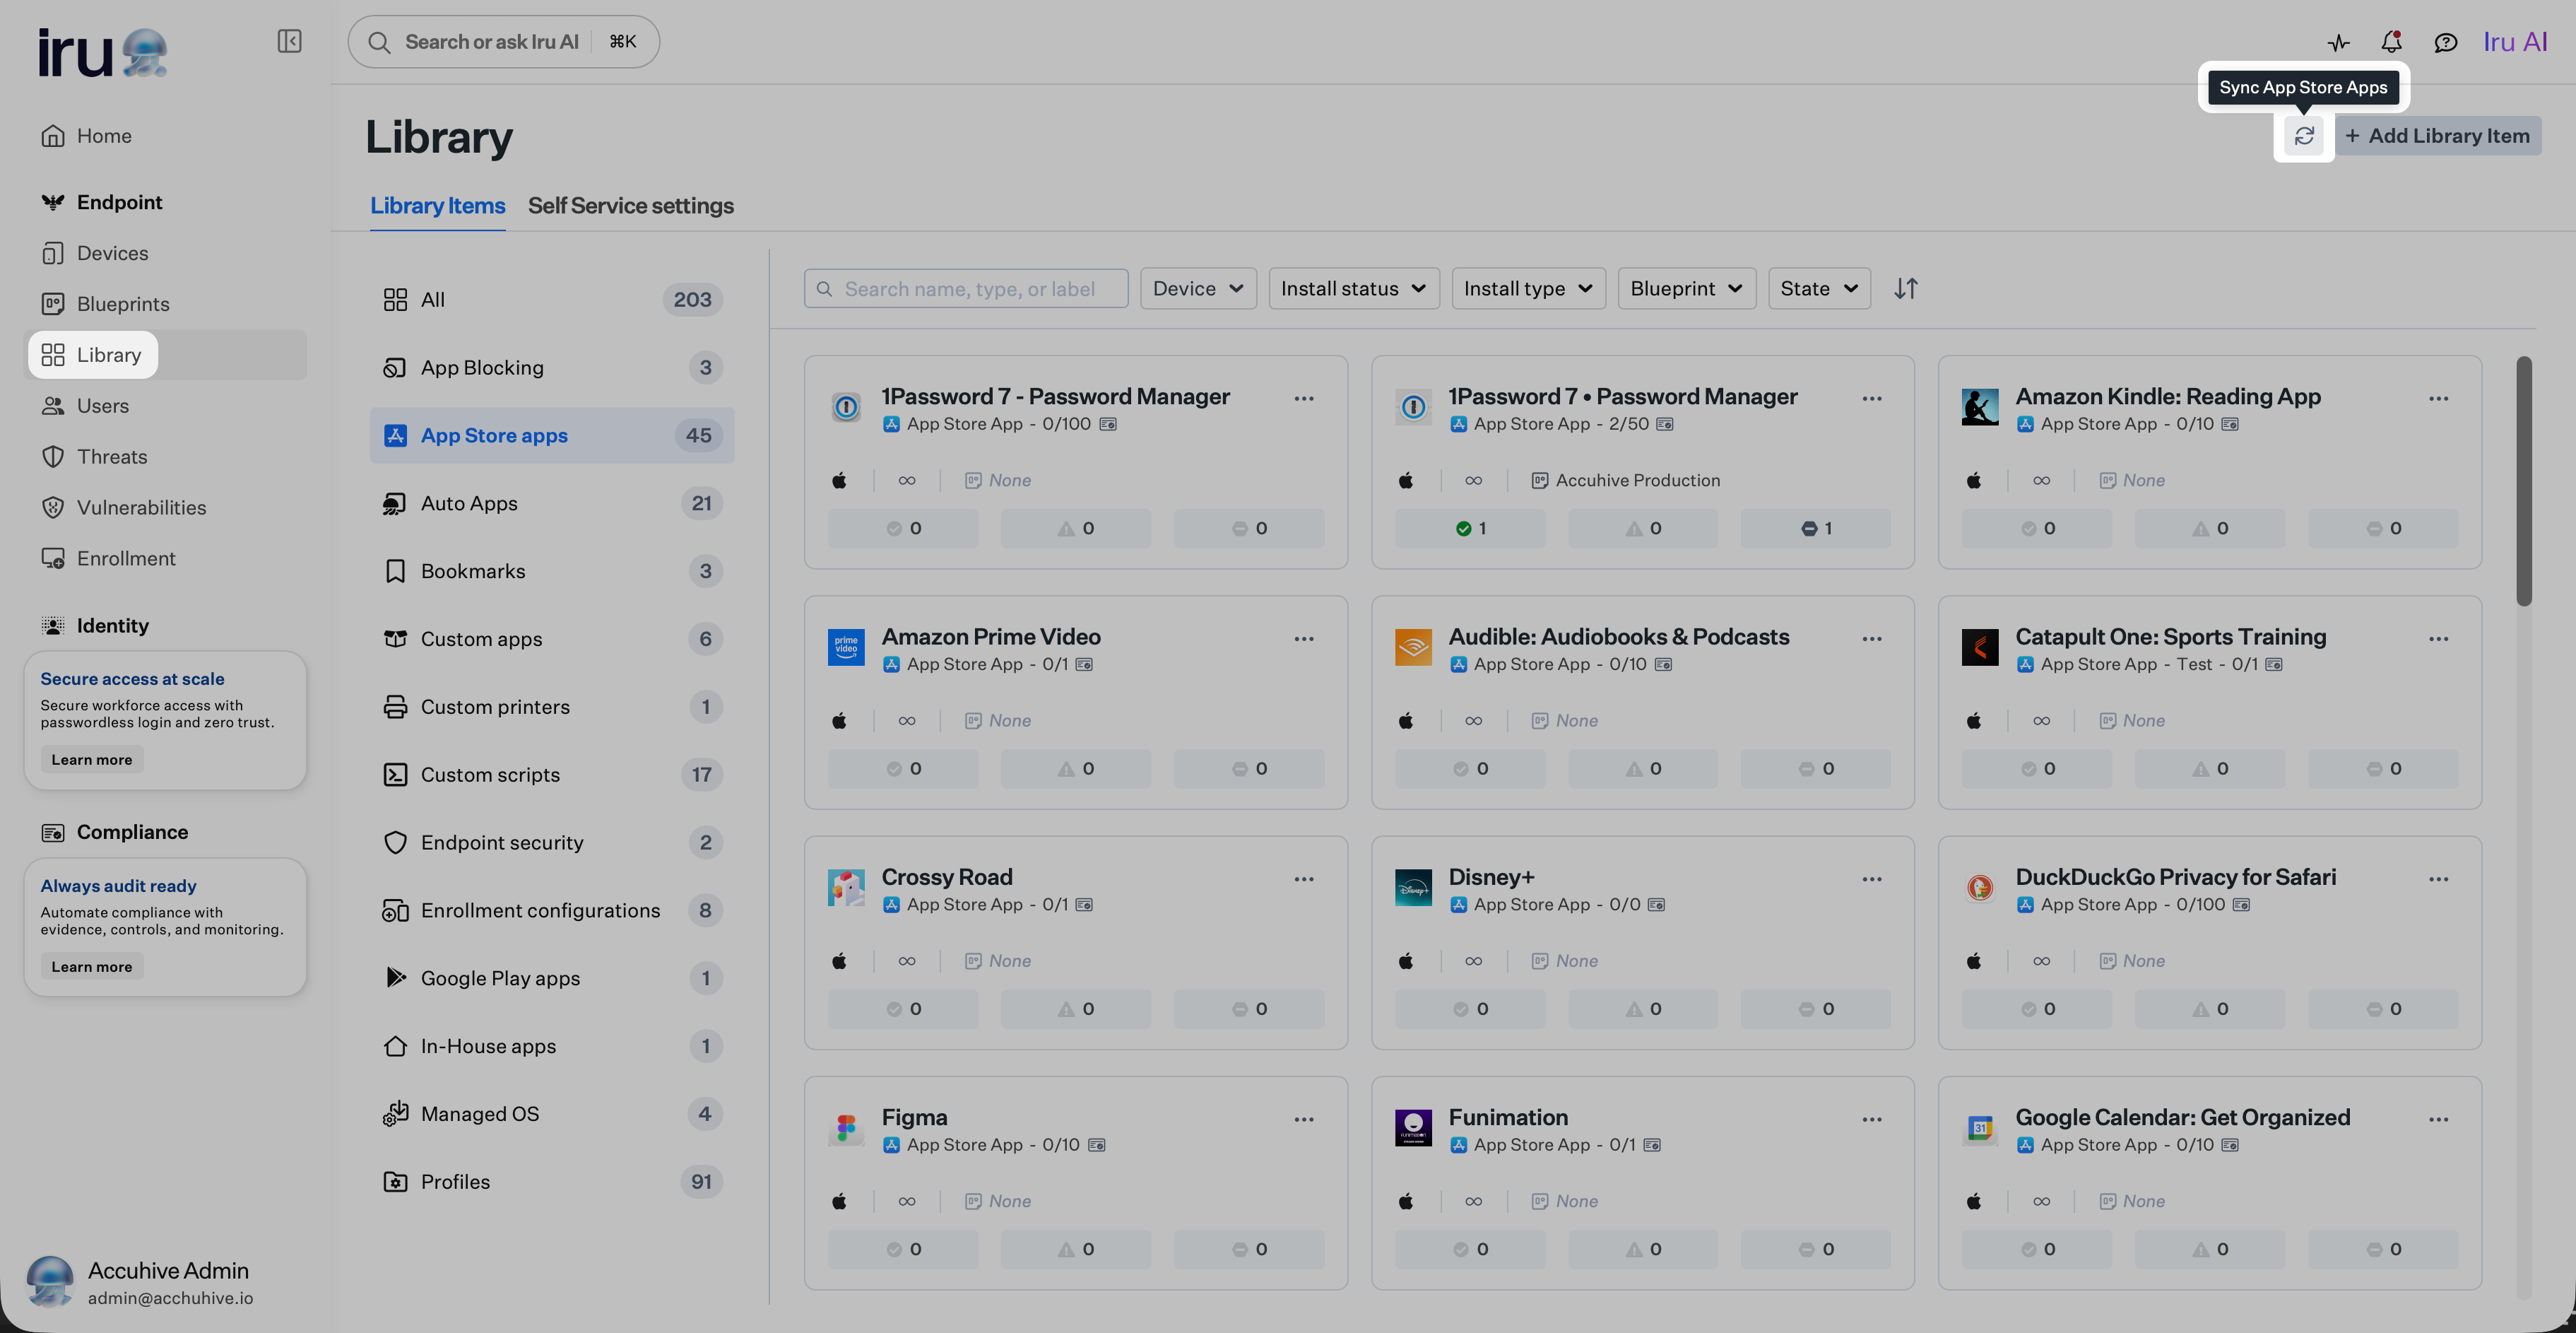2576x1333 pixels.
Task: Open the notifications bell
Action: (2391, 42)
